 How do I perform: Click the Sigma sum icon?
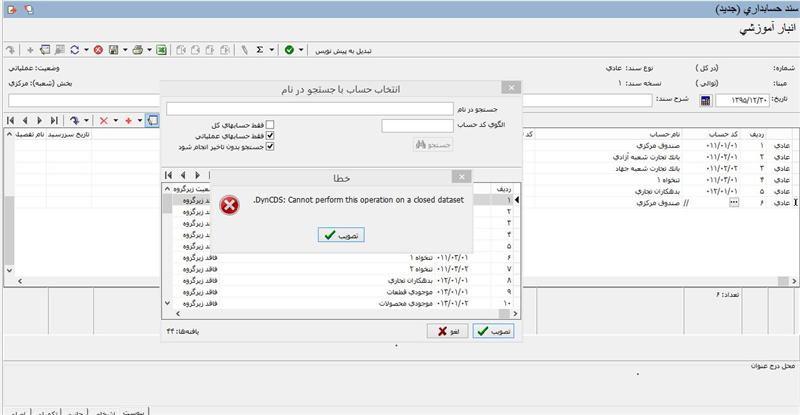pos(260,49)
